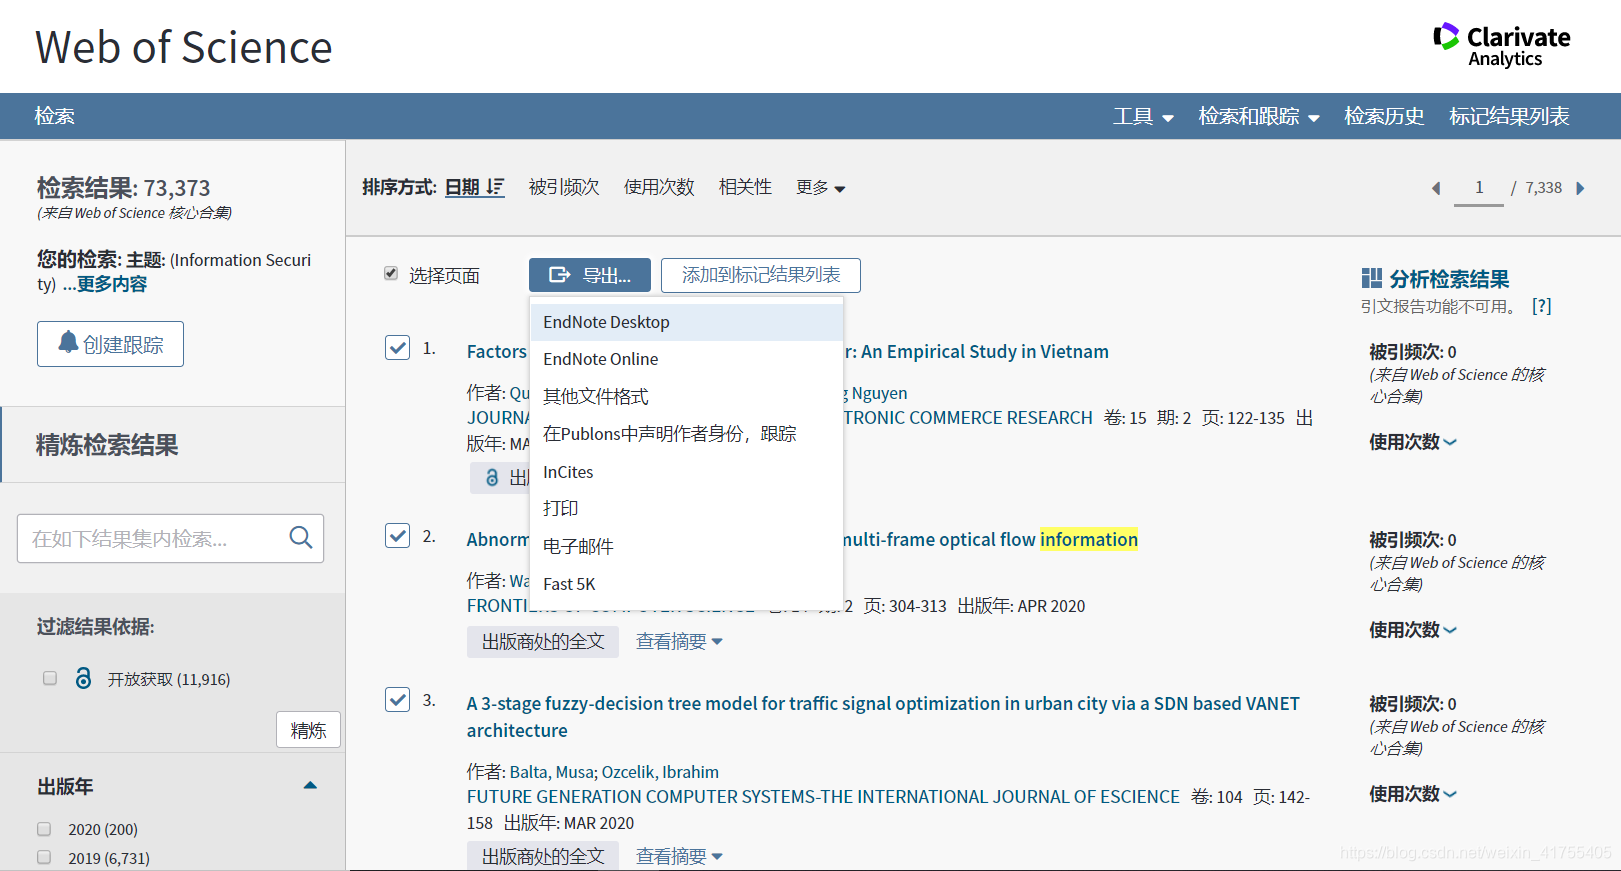Sort results by 相关性
Screen dimensions: 1621x871
[x=745, y=187]
